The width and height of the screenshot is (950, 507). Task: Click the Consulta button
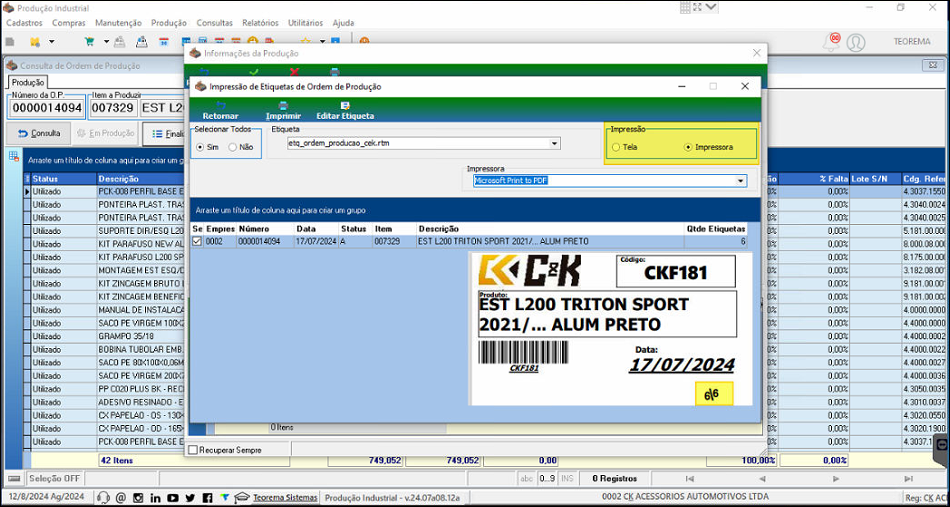(38, 133)
